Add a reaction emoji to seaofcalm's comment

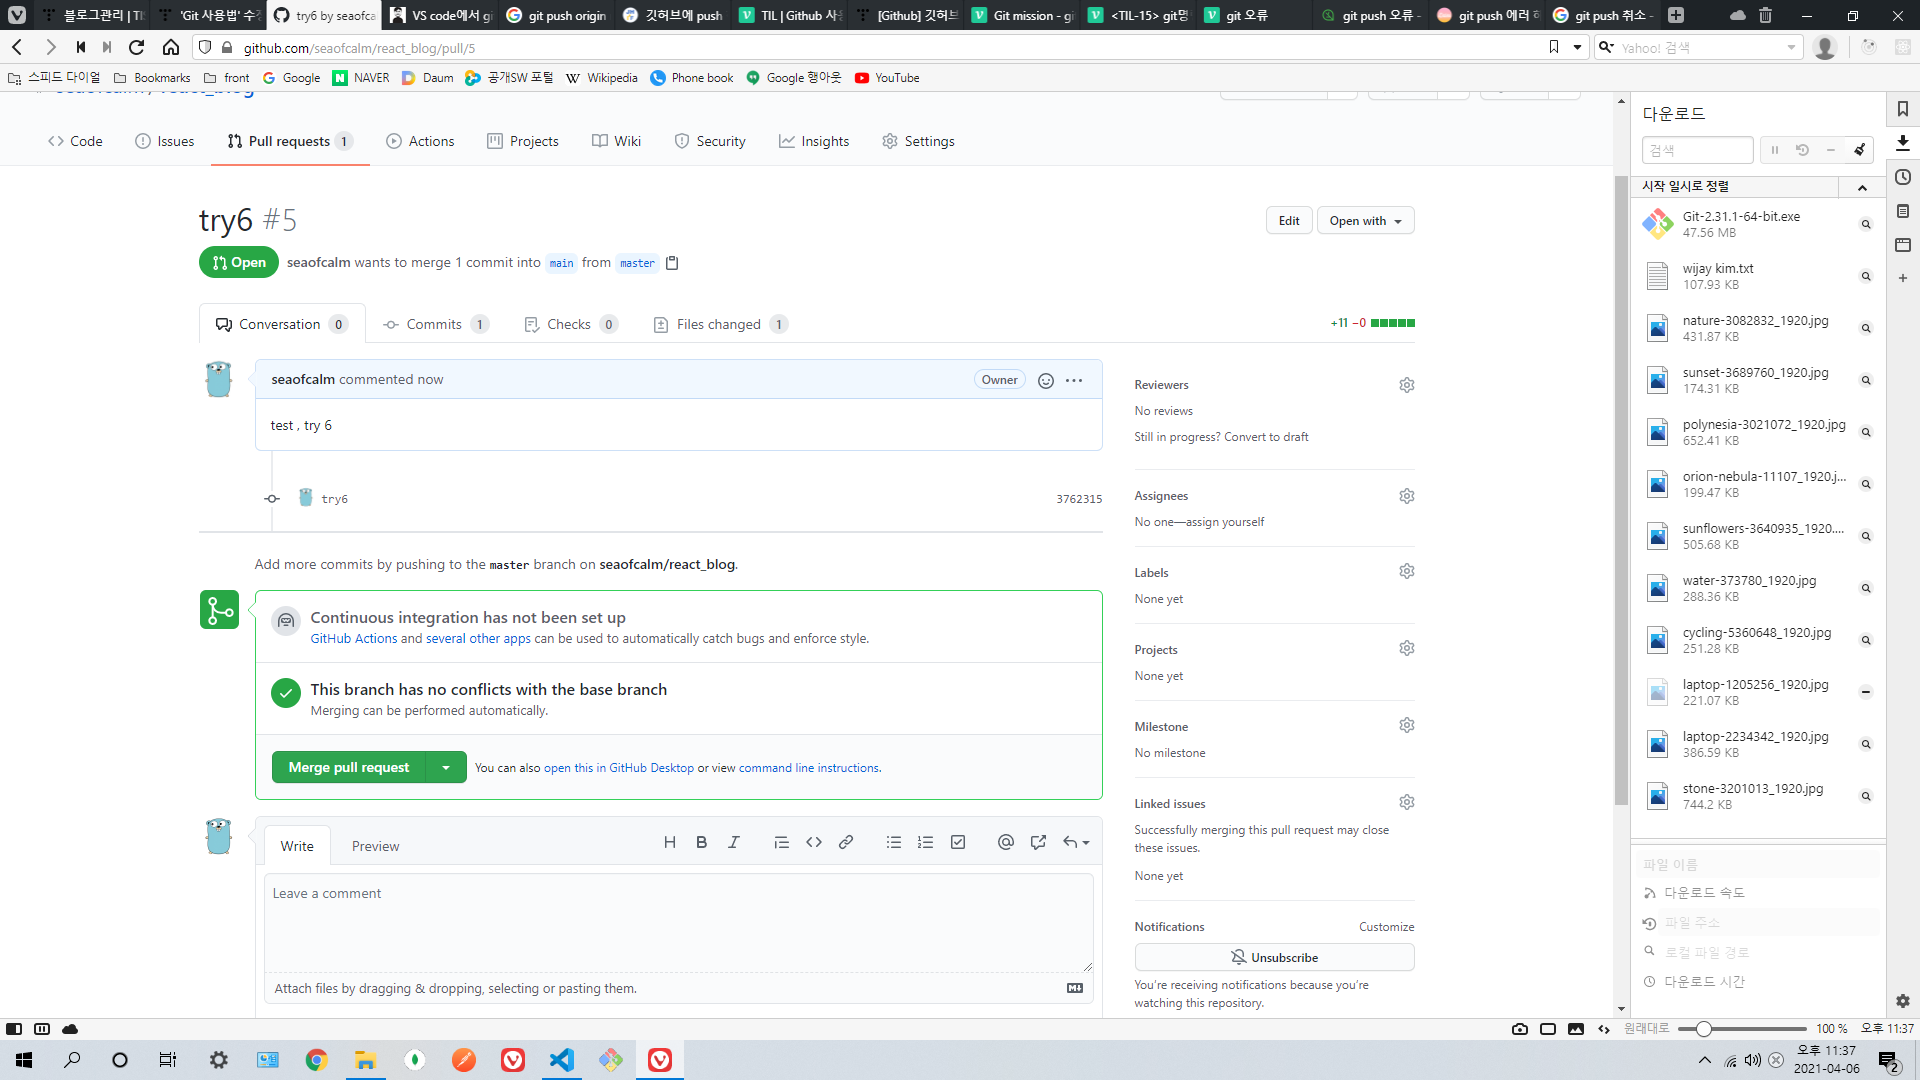pos(1046,380)
